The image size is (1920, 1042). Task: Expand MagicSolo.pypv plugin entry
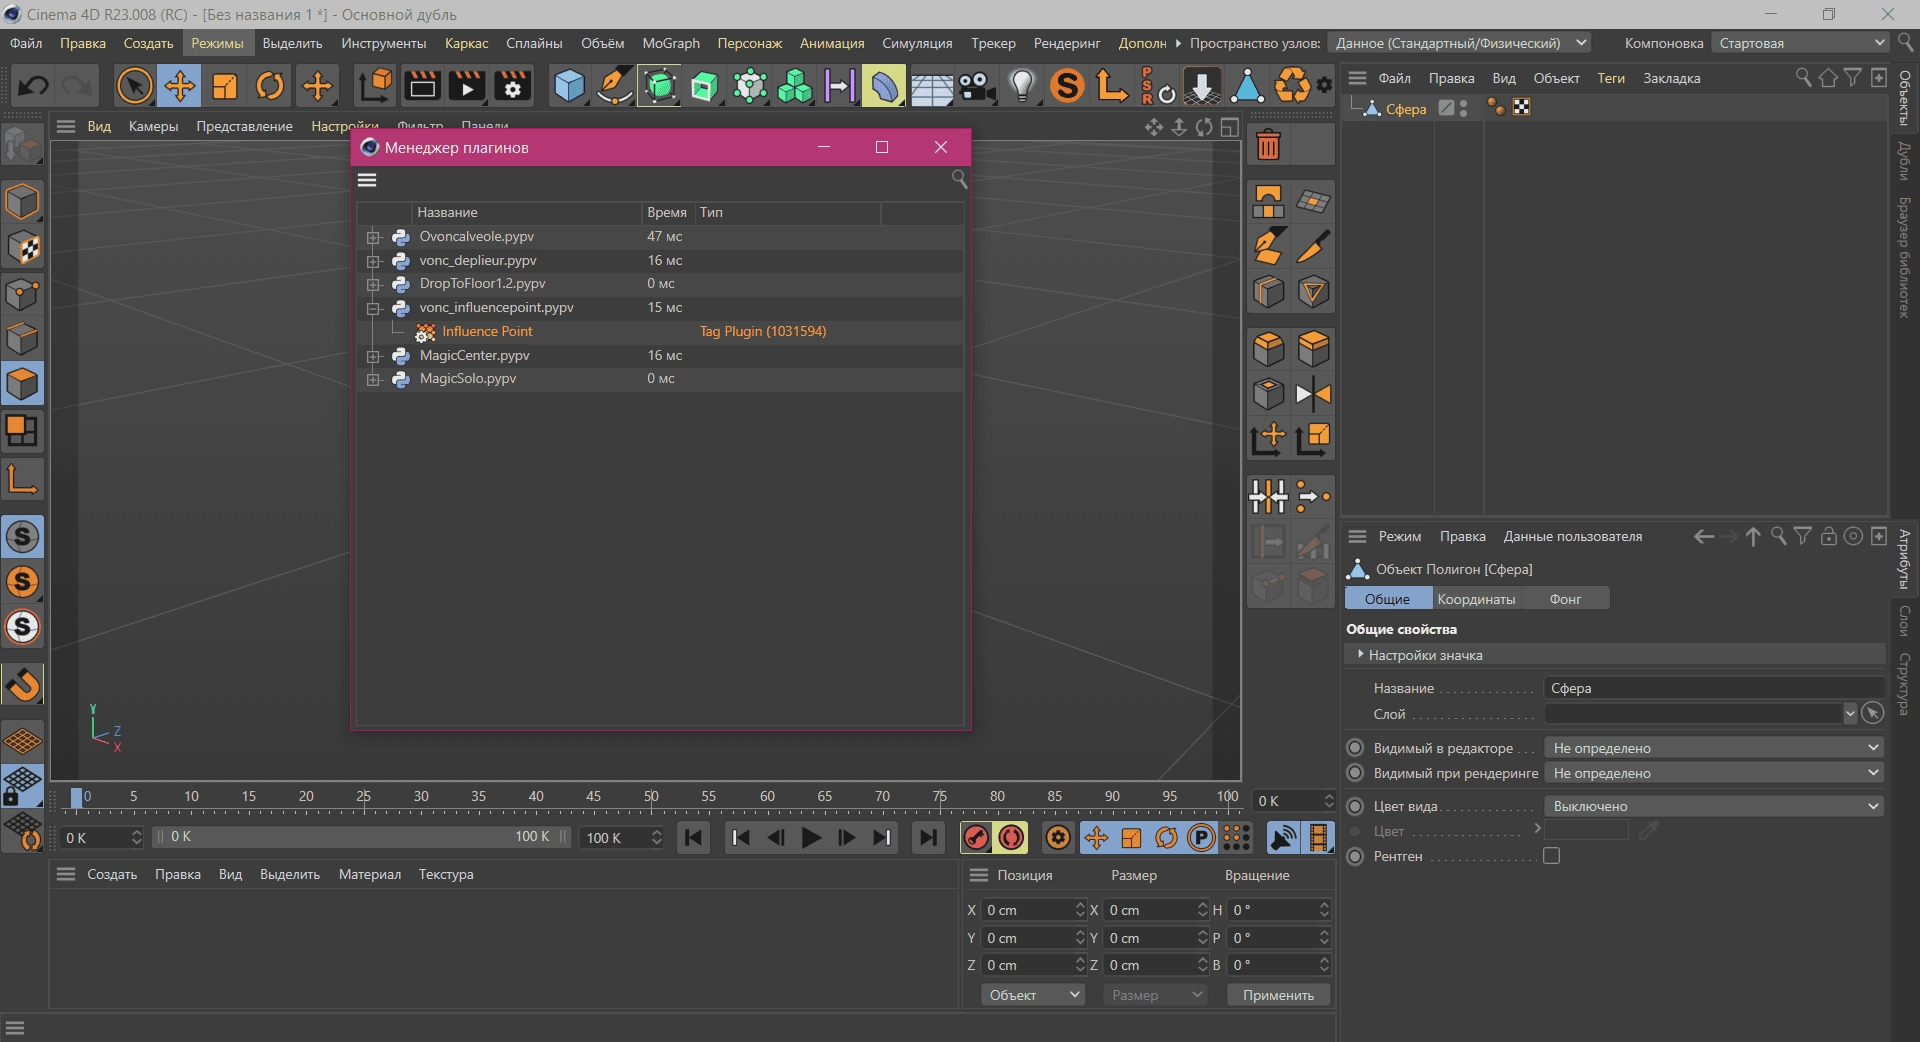point(373,379)
